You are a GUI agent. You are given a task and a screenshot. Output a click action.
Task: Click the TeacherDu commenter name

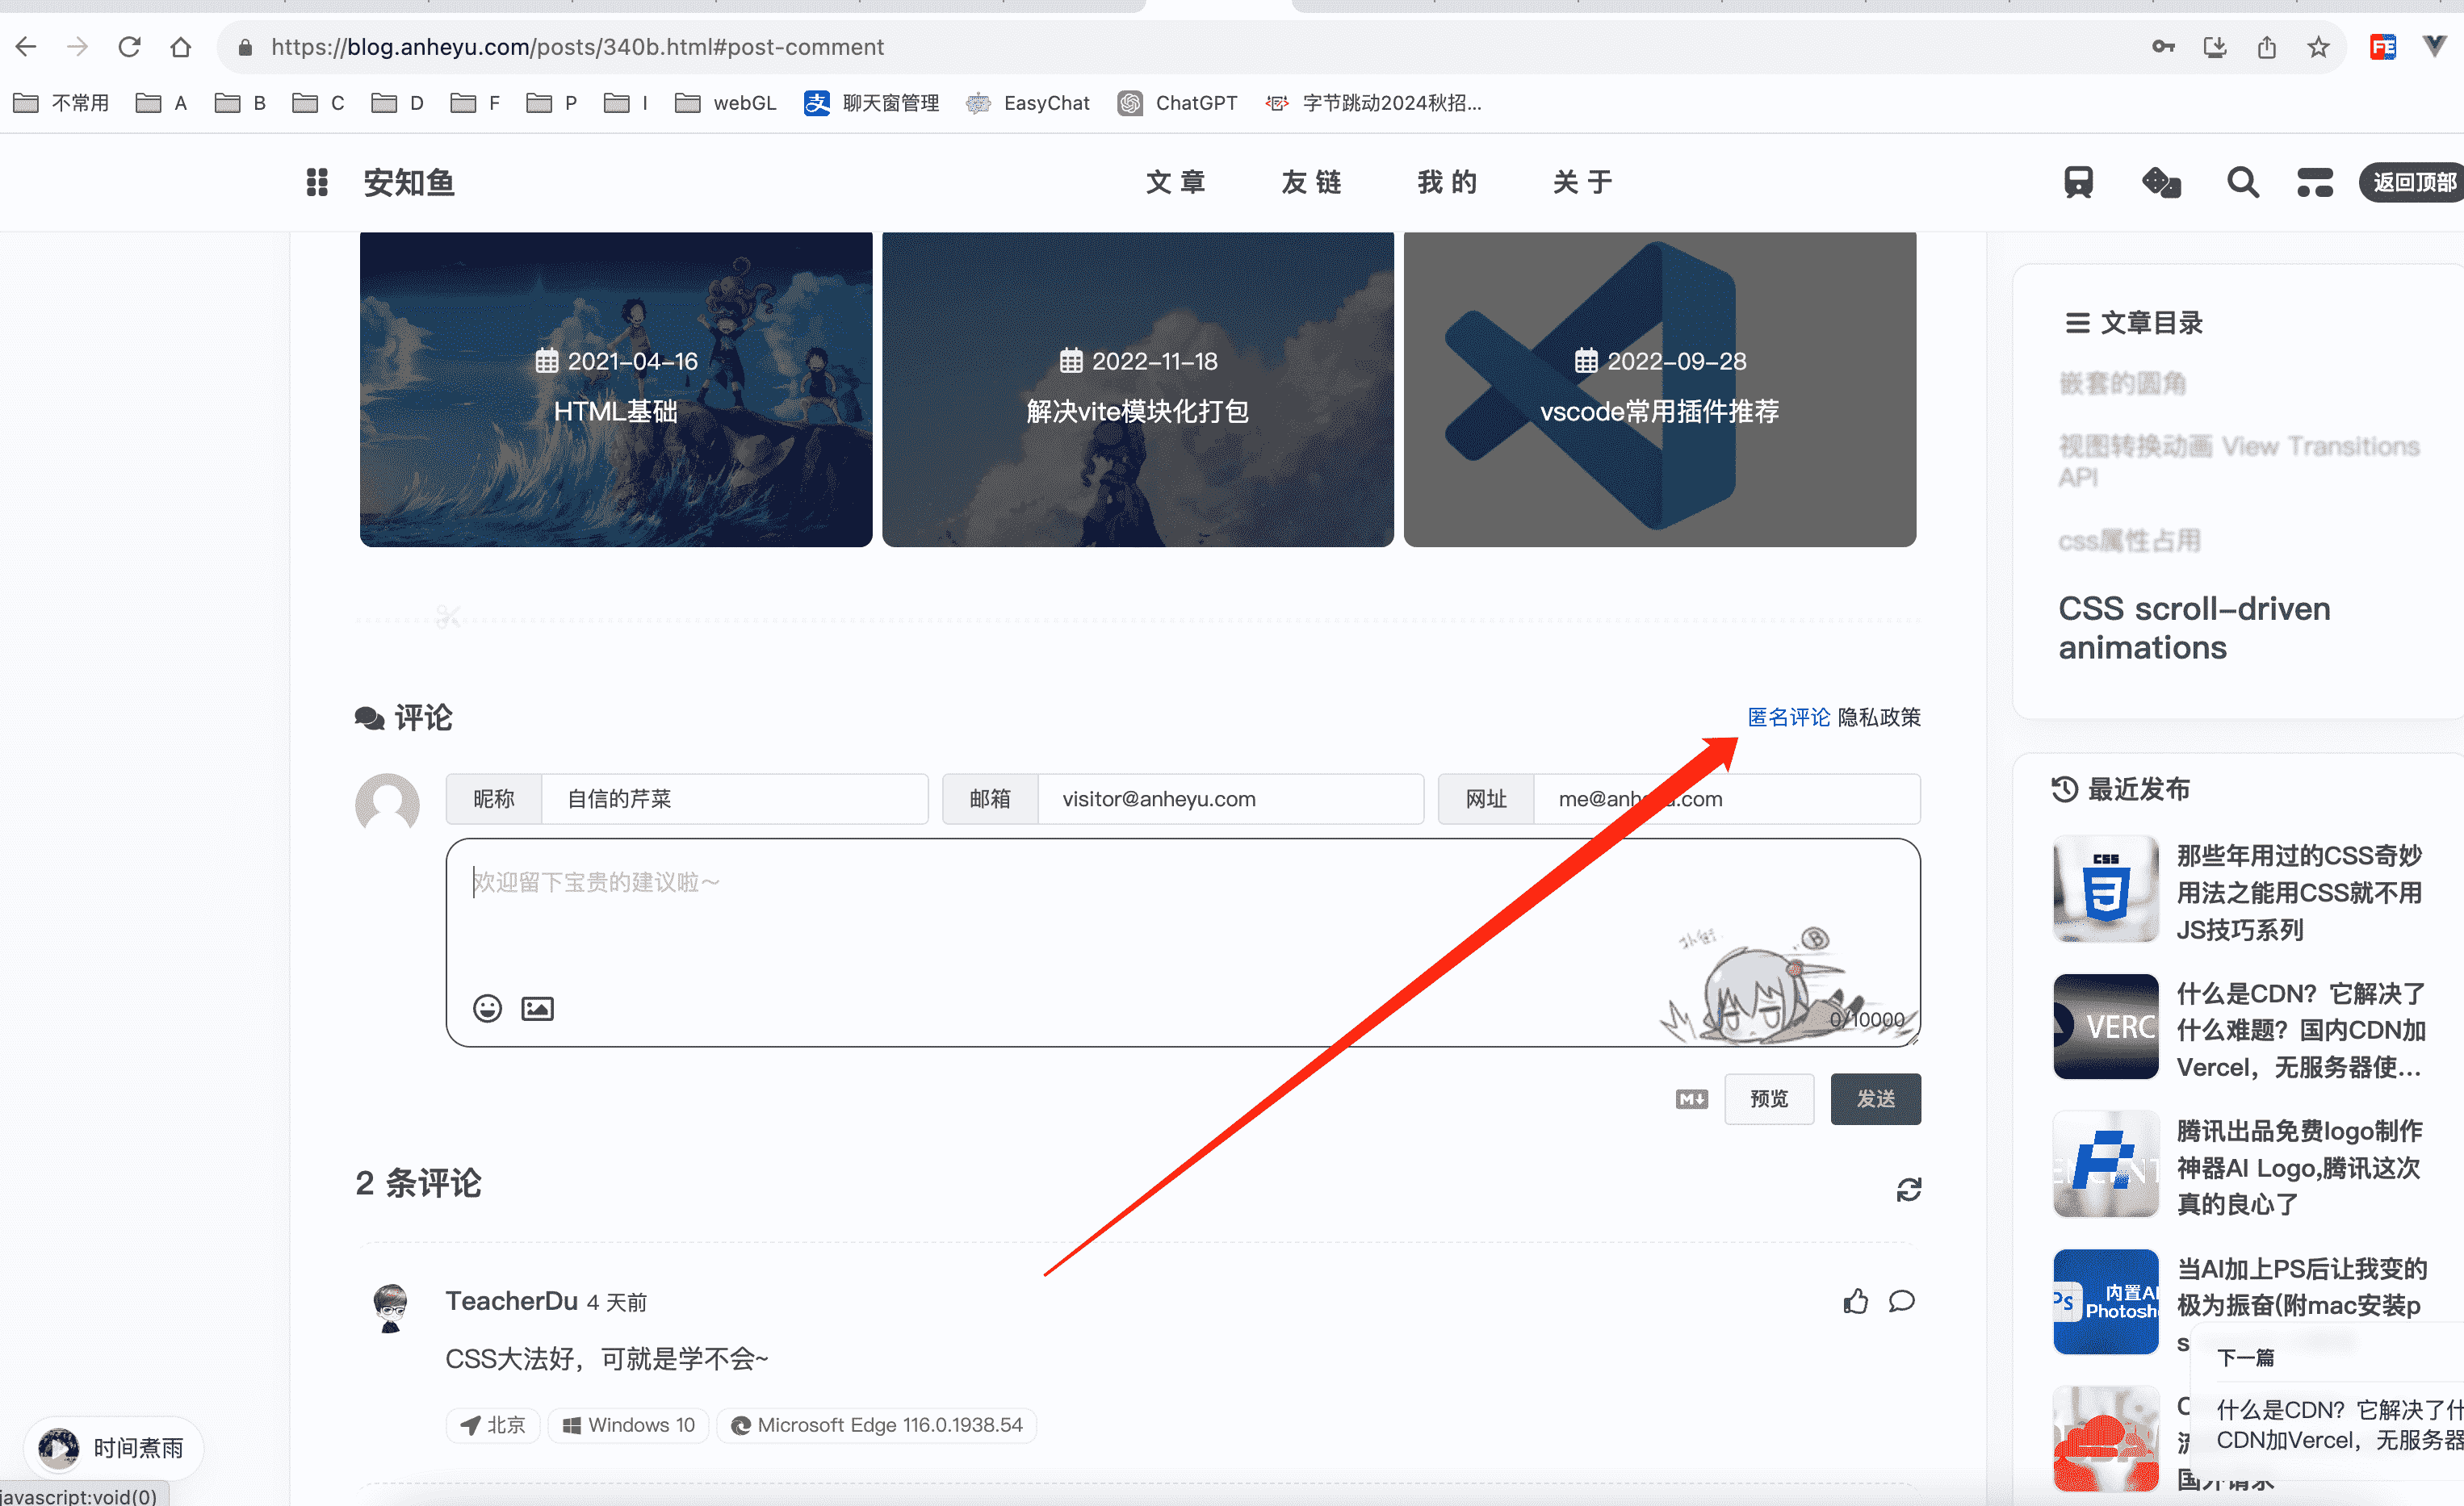[x=511, y=1300]
